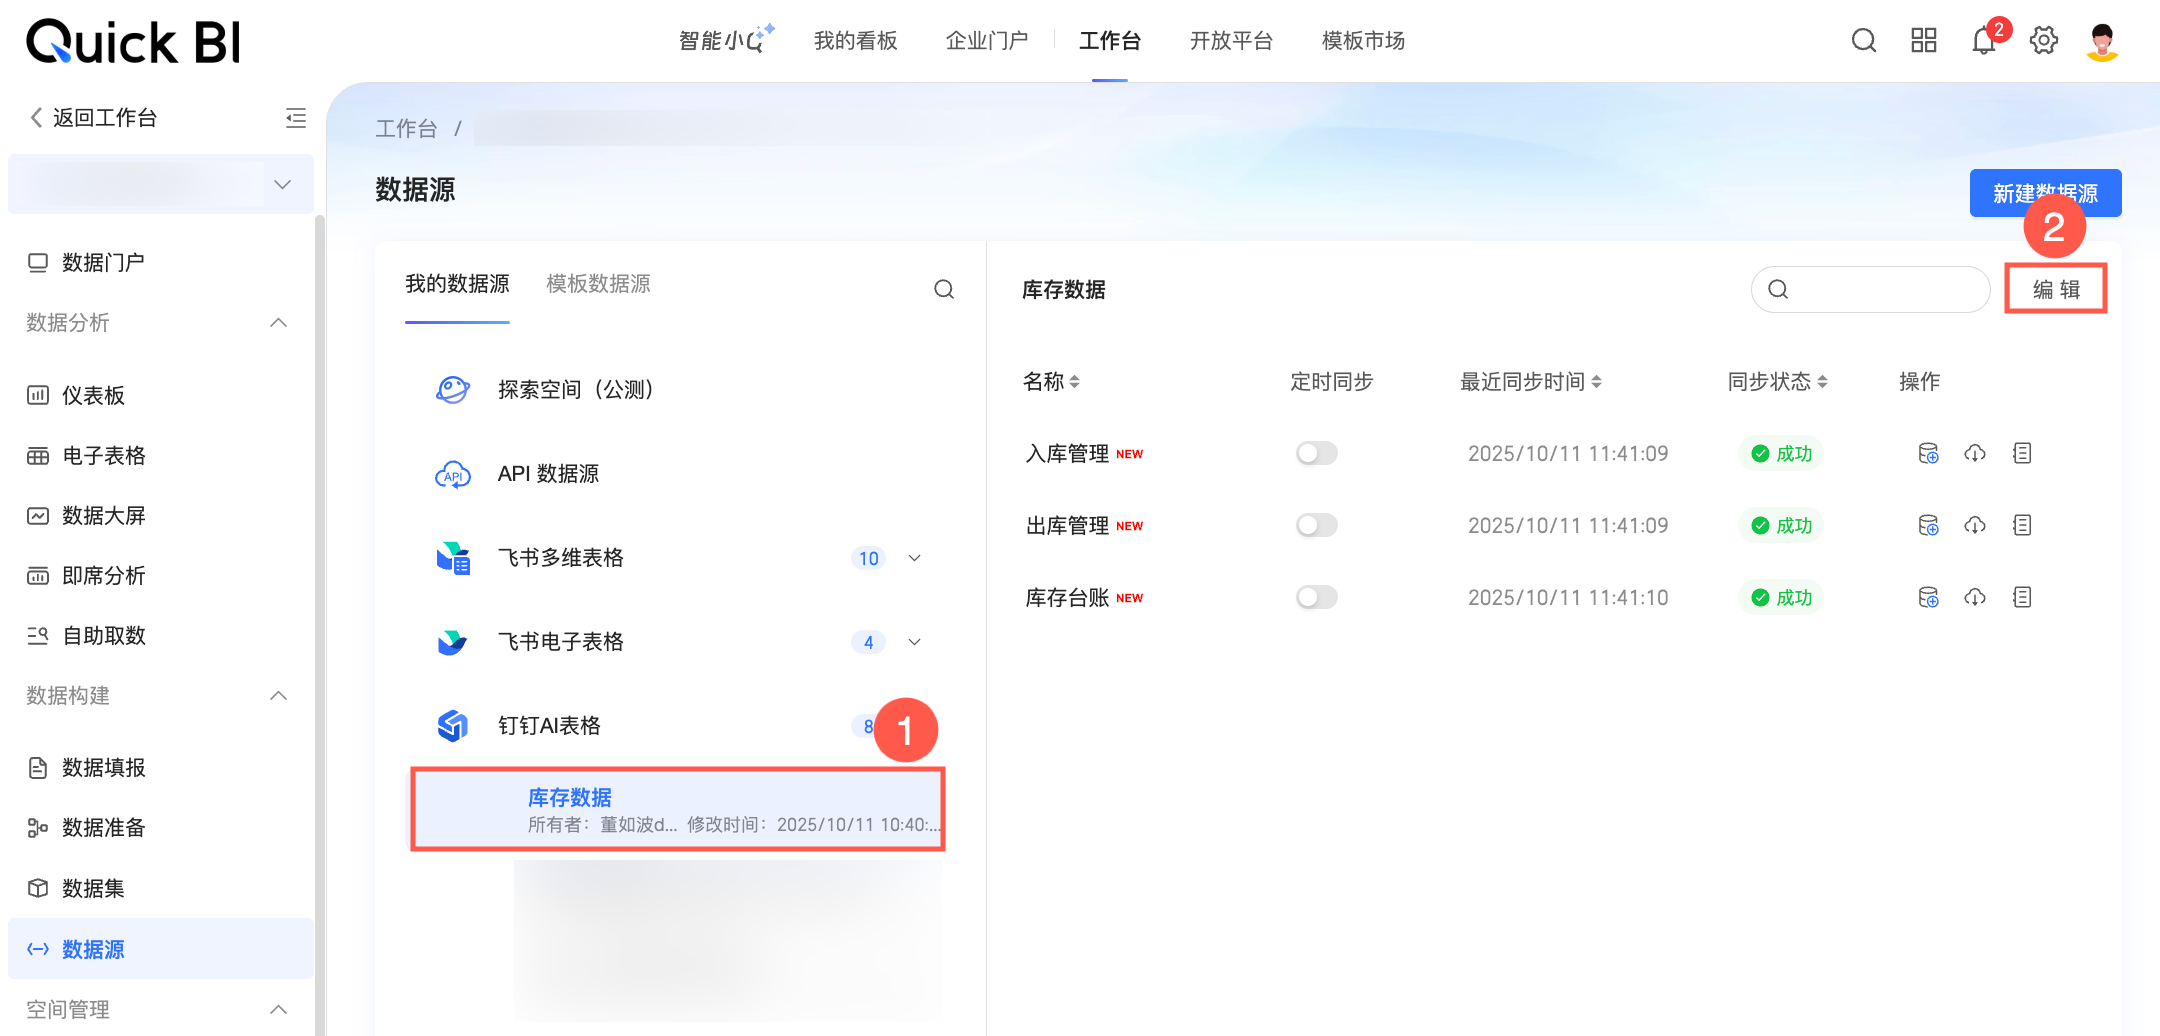Expand the 飞书多维表格 group chevron

(914, 558)
